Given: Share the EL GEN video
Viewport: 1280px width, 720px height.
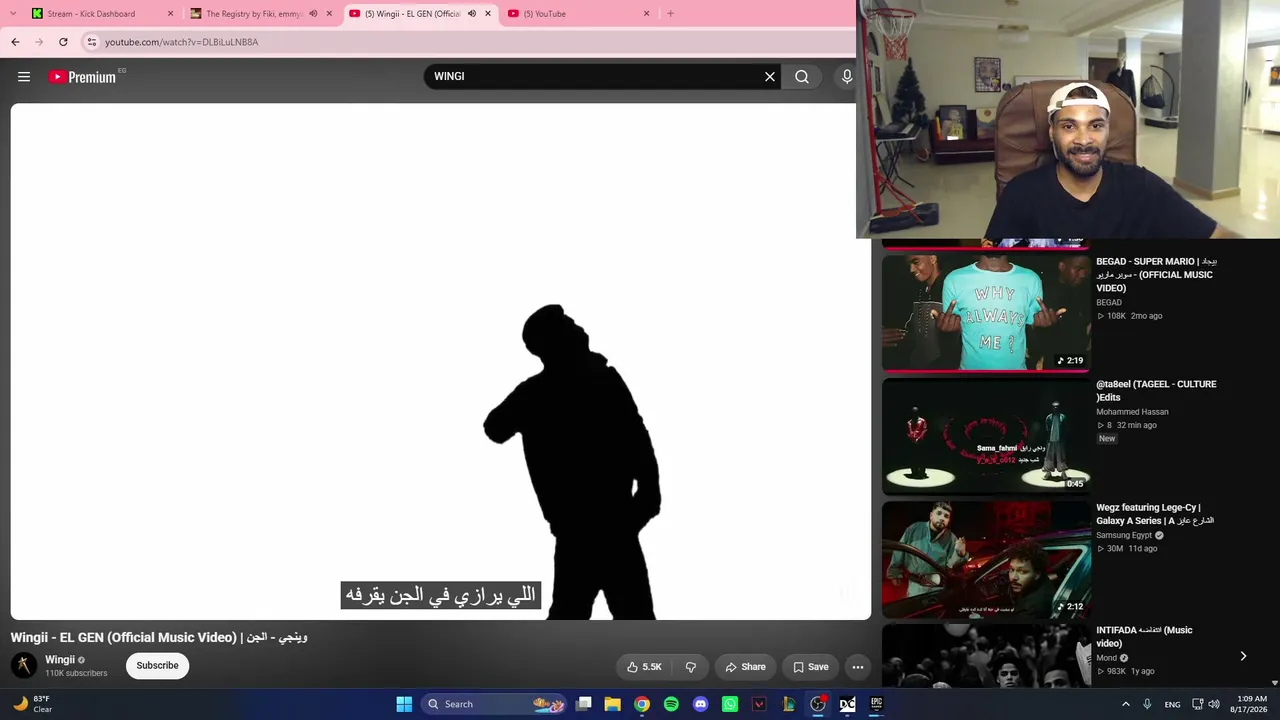Looking at the screenshot, I should point(746,667).
